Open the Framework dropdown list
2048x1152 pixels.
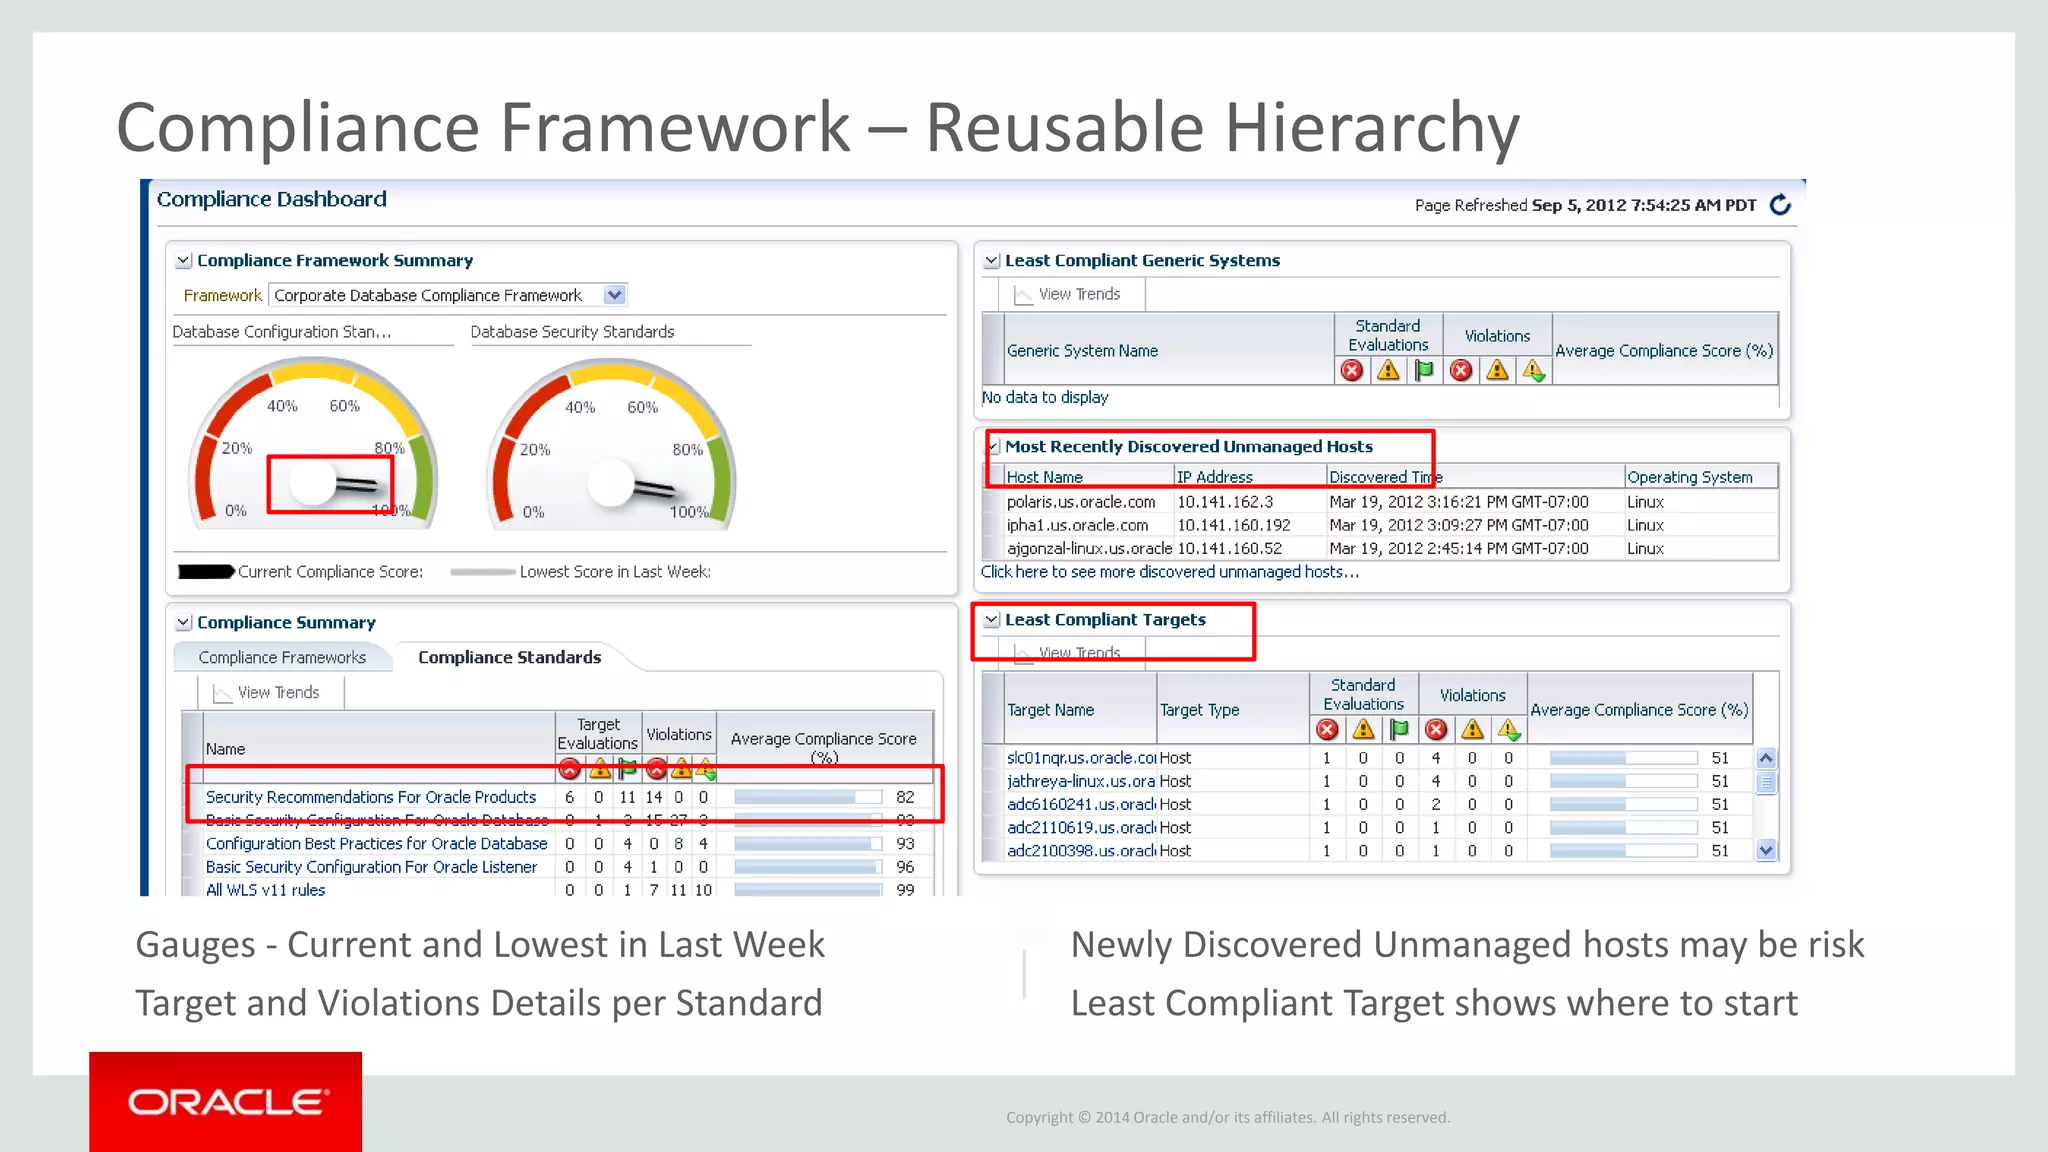click(x=615, y=295)
